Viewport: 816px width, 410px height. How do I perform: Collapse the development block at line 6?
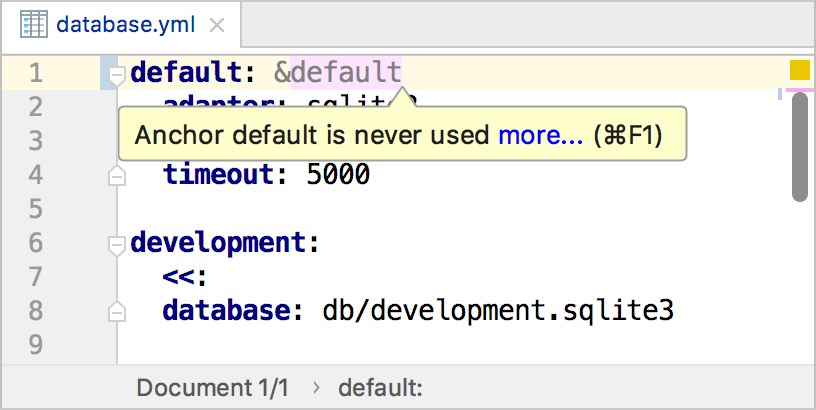point(117,245)
